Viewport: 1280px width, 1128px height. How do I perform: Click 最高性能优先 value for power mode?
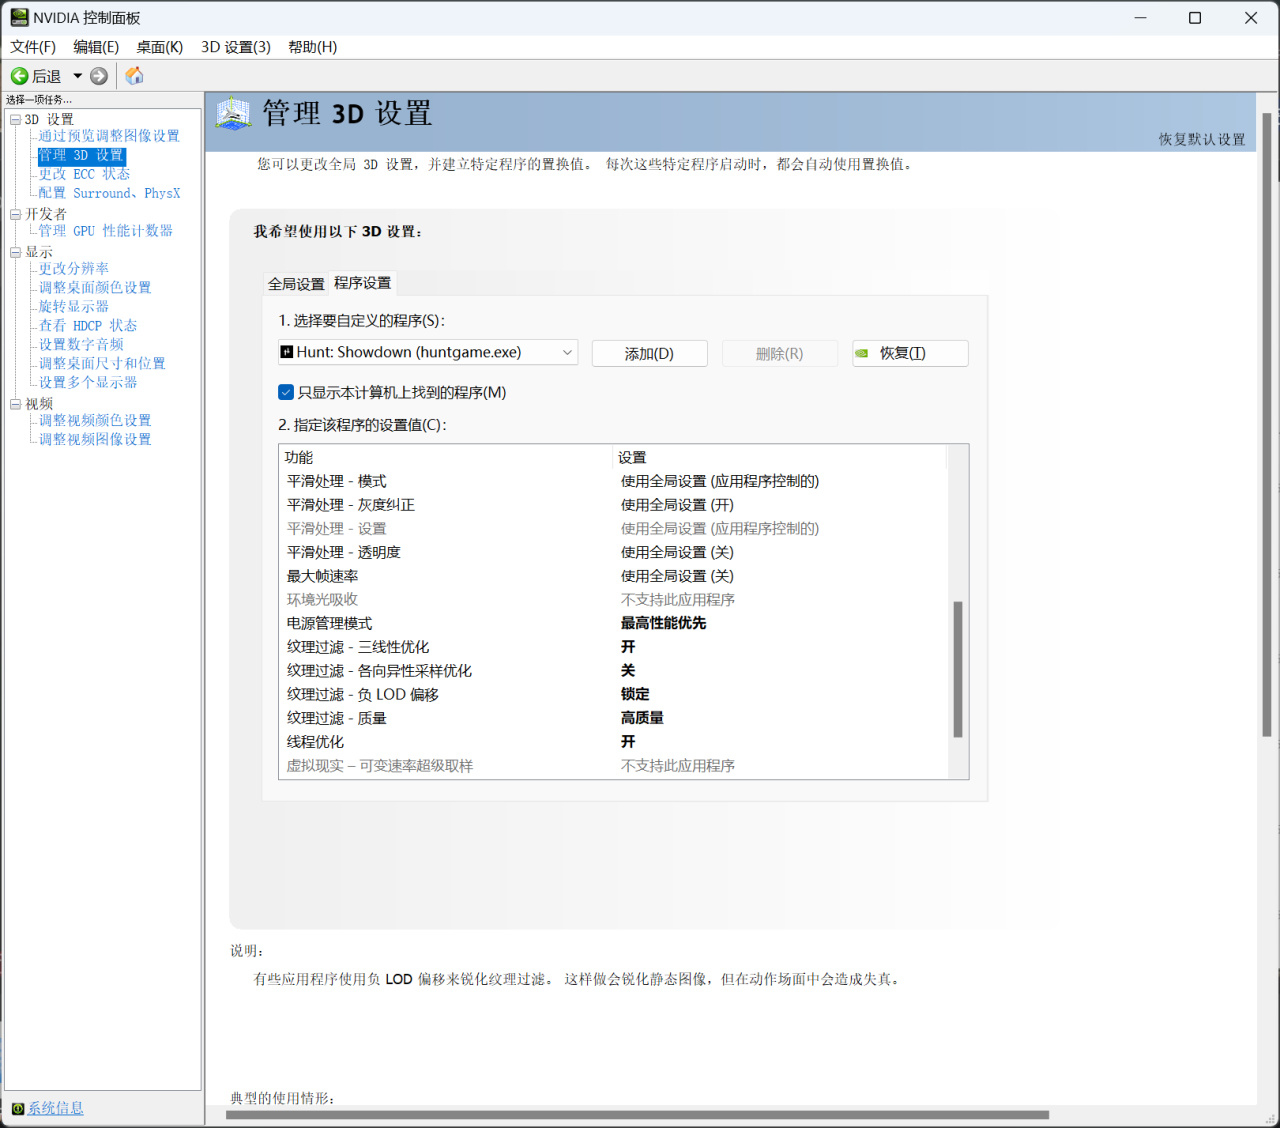click(663, 623)
